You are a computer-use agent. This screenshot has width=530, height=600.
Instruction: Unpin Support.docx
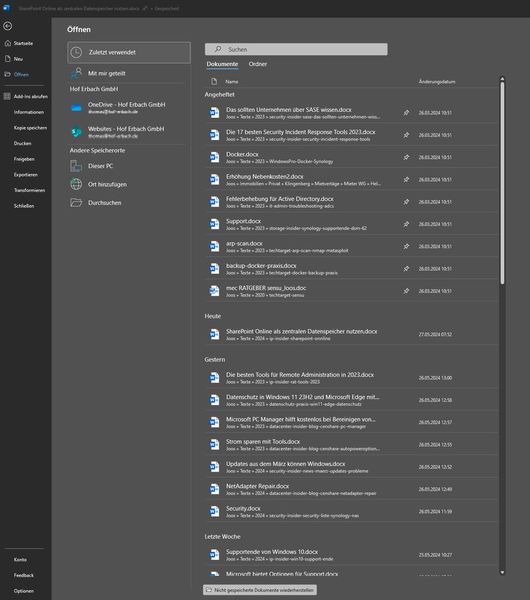[x=406, y=224]
